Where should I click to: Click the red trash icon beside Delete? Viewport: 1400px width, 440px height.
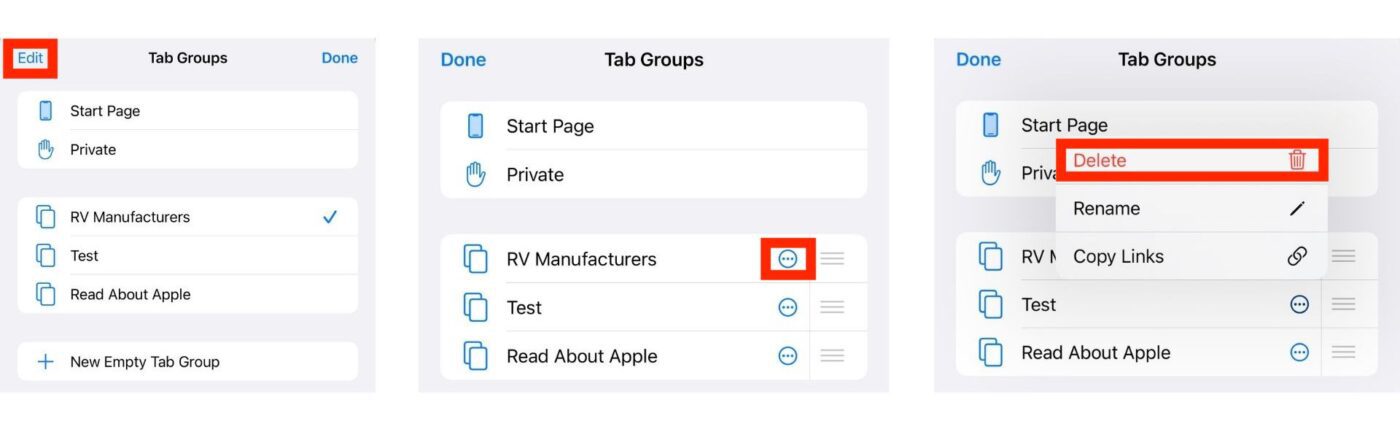[x=1297, y=160]
